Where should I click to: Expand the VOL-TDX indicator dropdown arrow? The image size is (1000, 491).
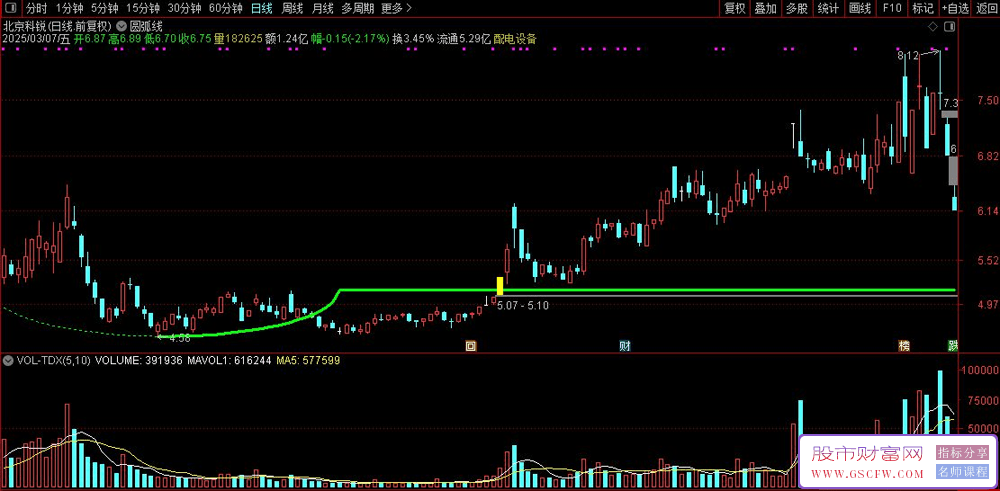click(x=8, y=360)
